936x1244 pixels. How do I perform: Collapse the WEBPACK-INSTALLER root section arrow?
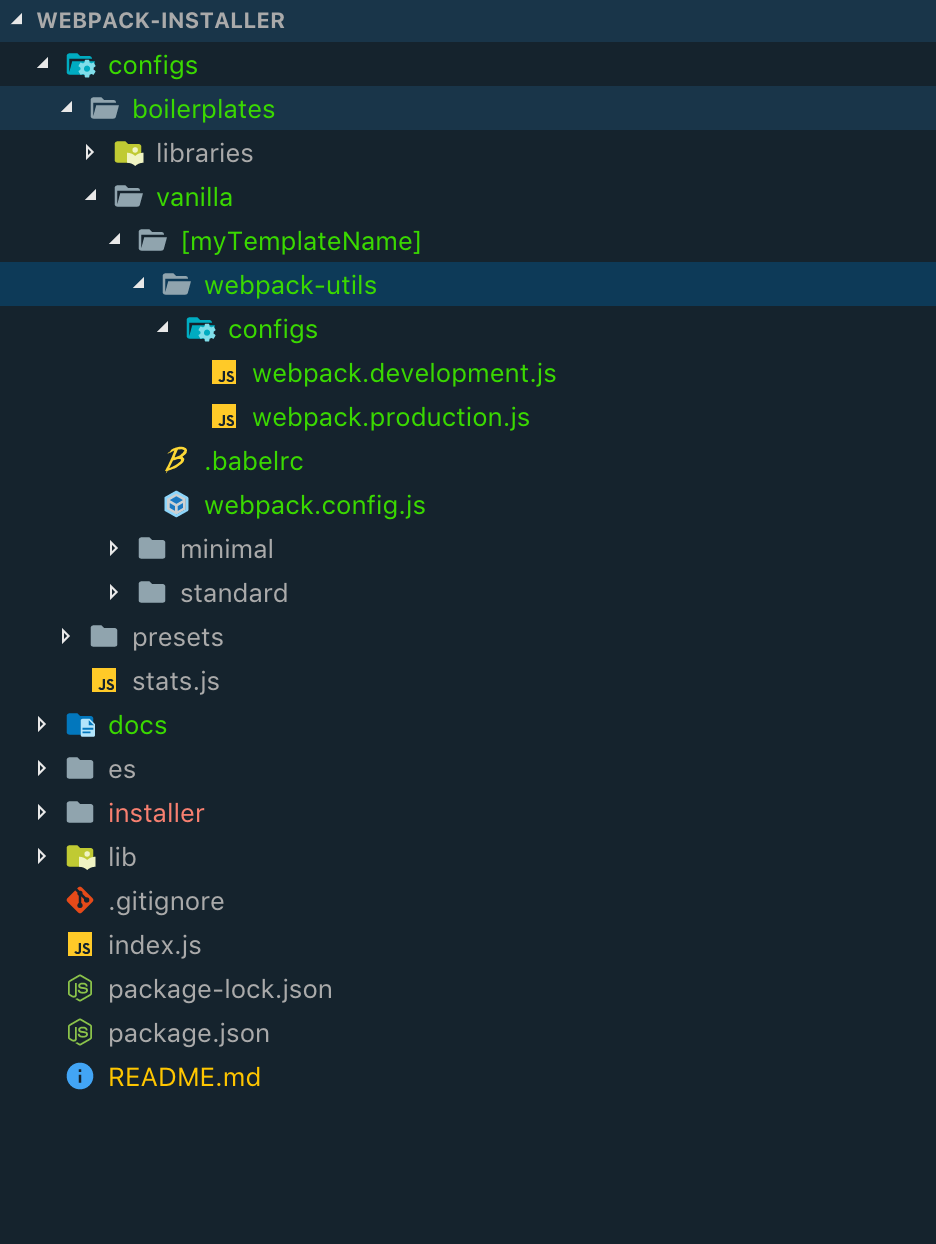pos(17,20)
